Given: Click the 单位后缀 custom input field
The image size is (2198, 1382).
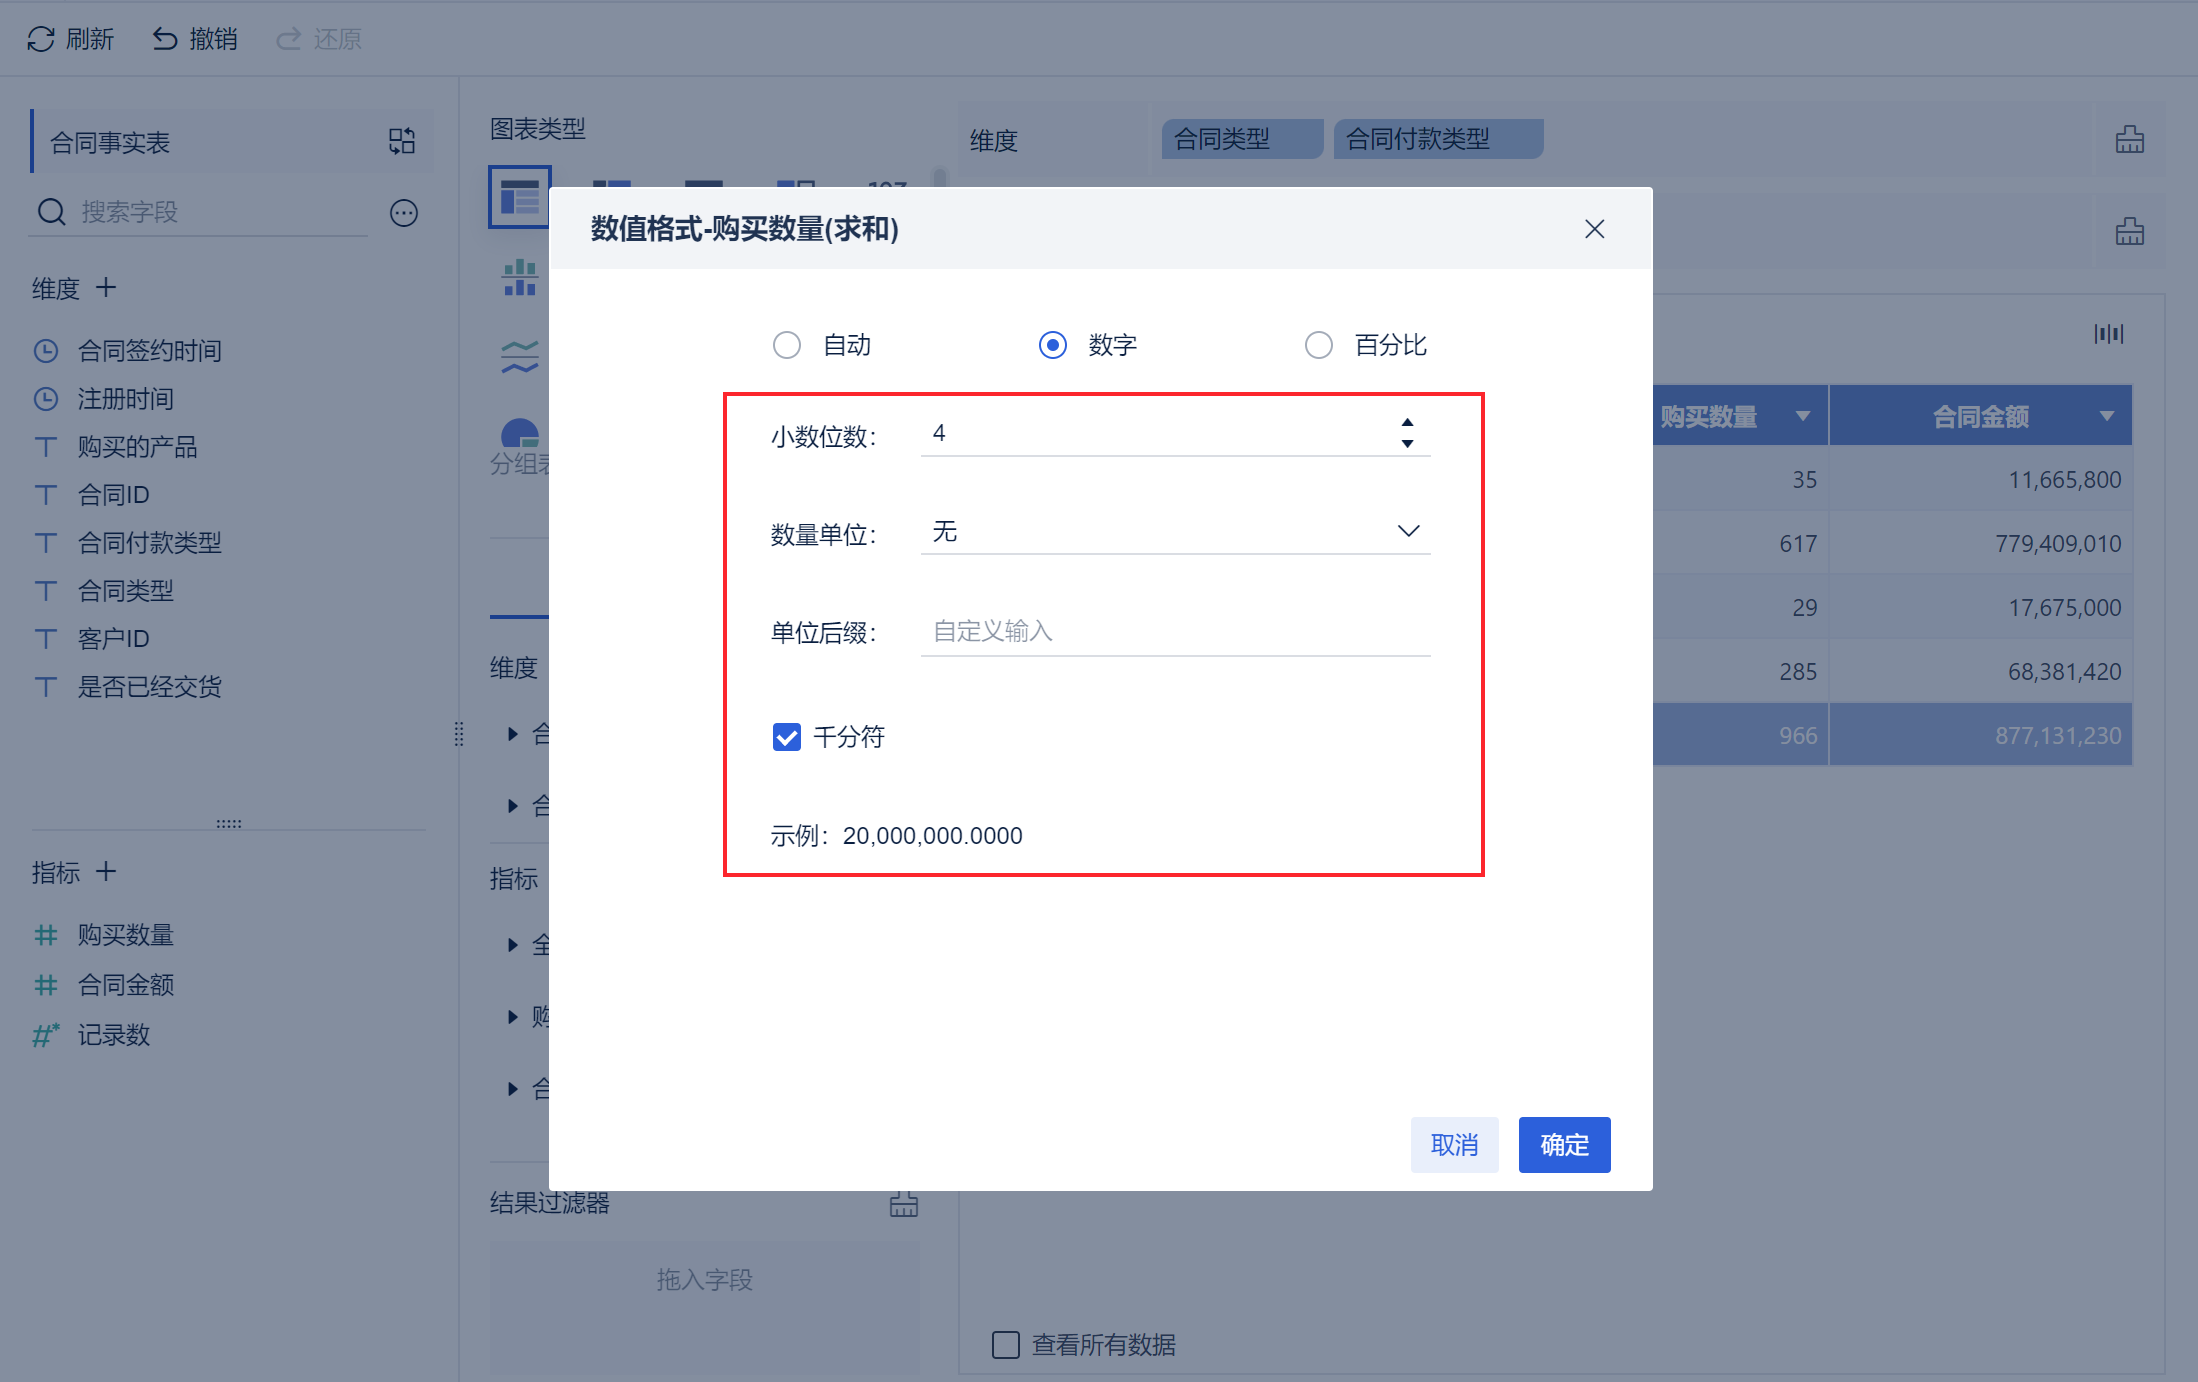Looking at the screenshot, I should (1175, 631).
